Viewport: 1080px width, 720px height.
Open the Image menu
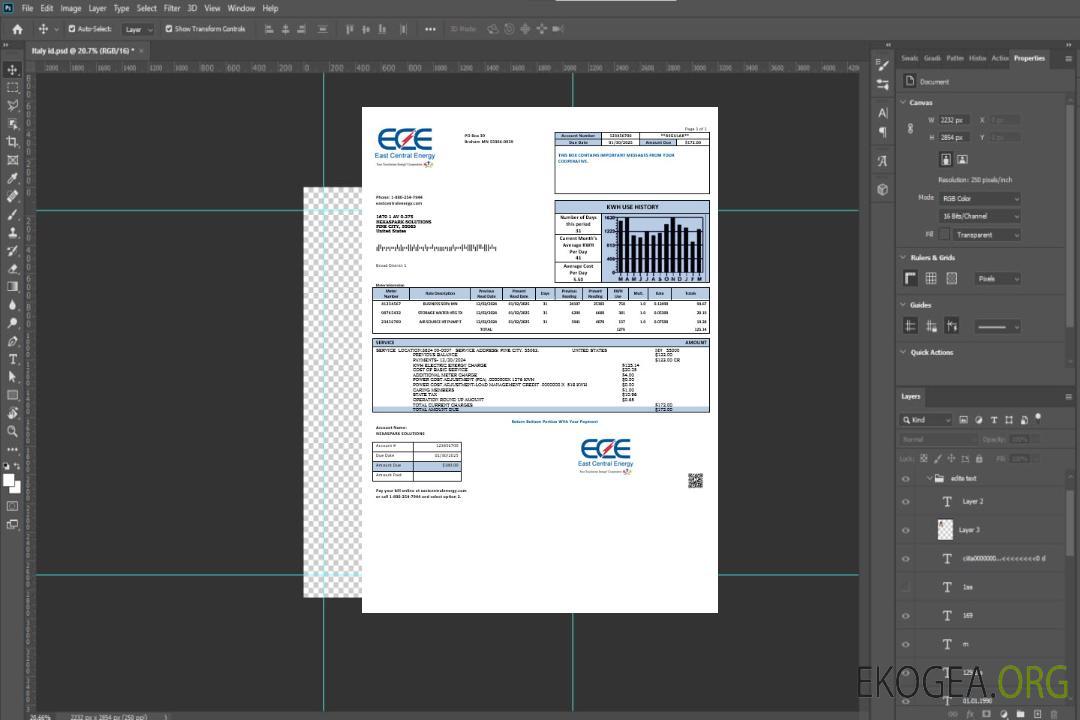point(71,8)
